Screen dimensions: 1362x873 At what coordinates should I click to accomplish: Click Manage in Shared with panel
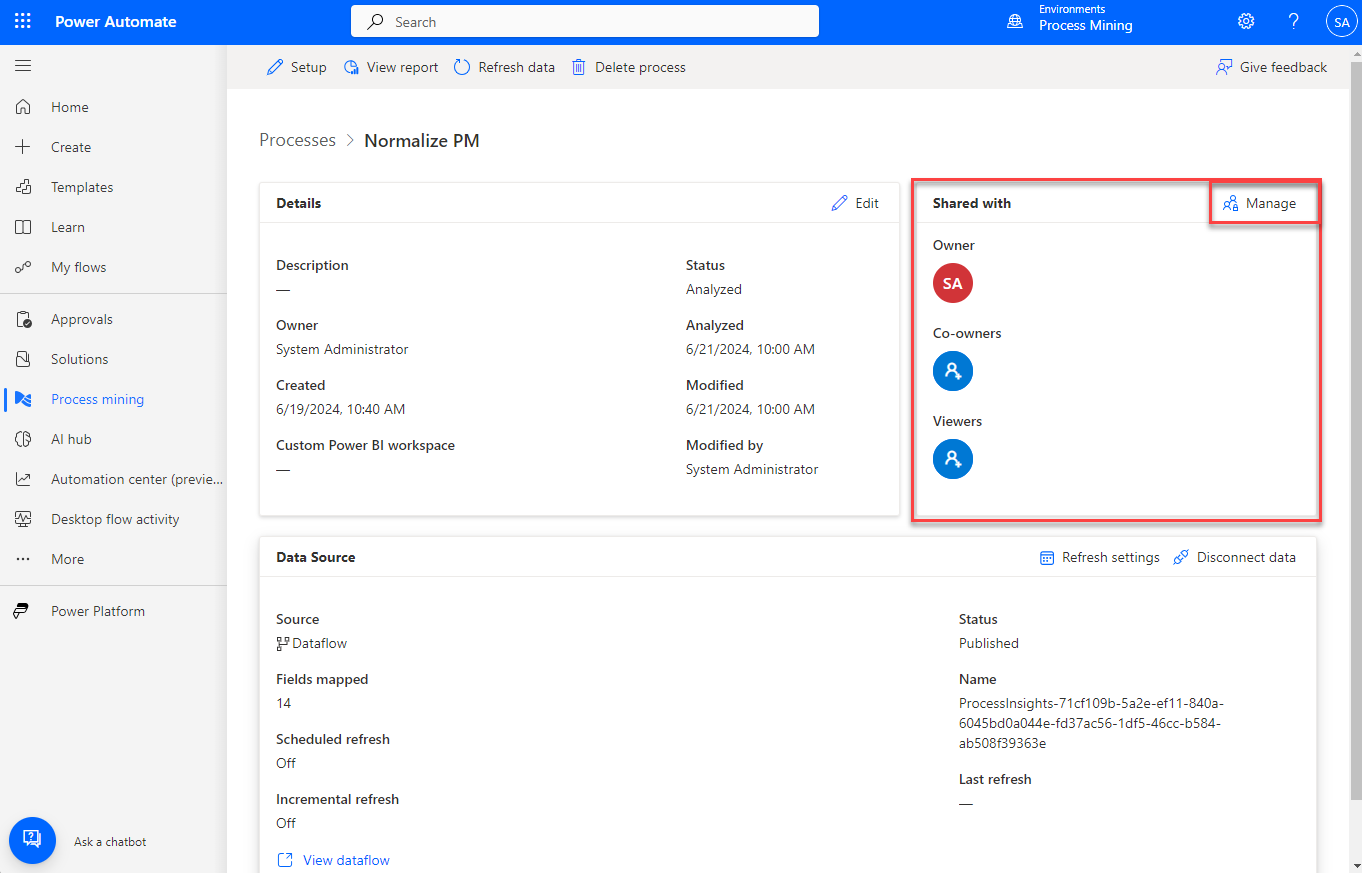coord(1260,203)
